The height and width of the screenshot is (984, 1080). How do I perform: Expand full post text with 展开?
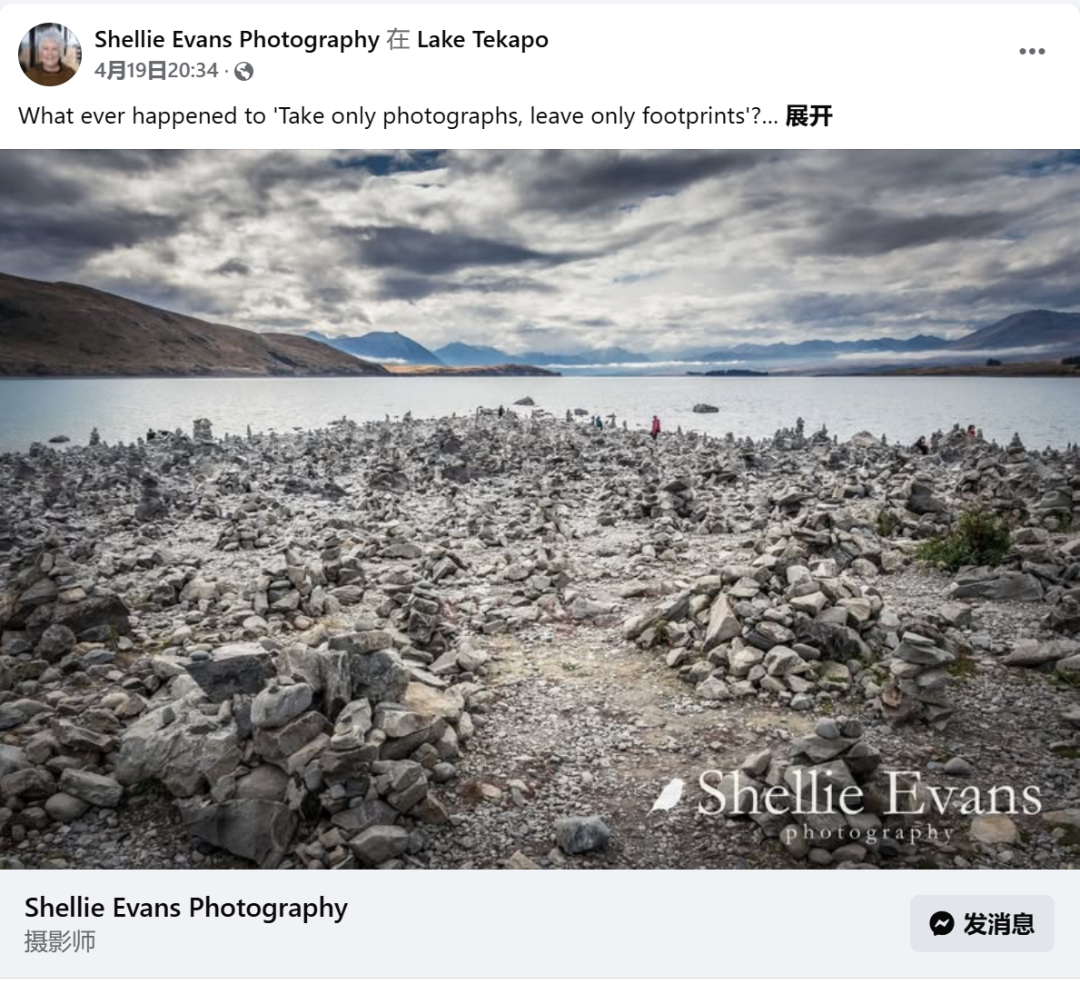click(809, 116)
